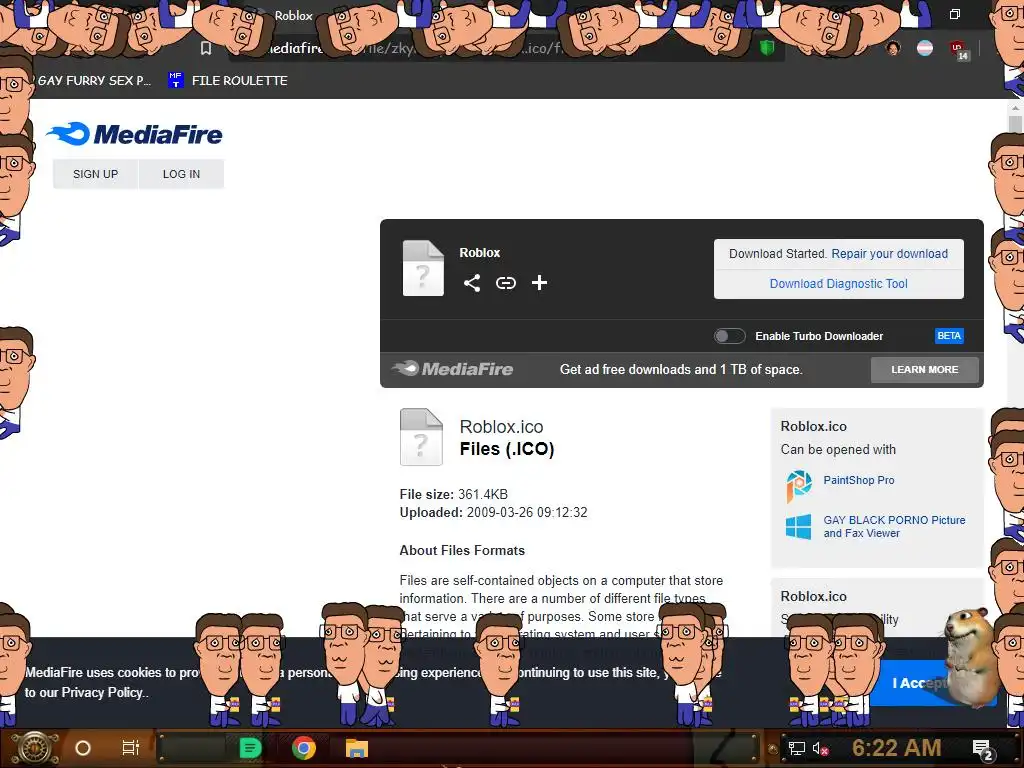Screen dimensions: 1024x768
Task: Click the unknown file icon in dark download box
Action: pyautogui.click(x=423, y=268)
